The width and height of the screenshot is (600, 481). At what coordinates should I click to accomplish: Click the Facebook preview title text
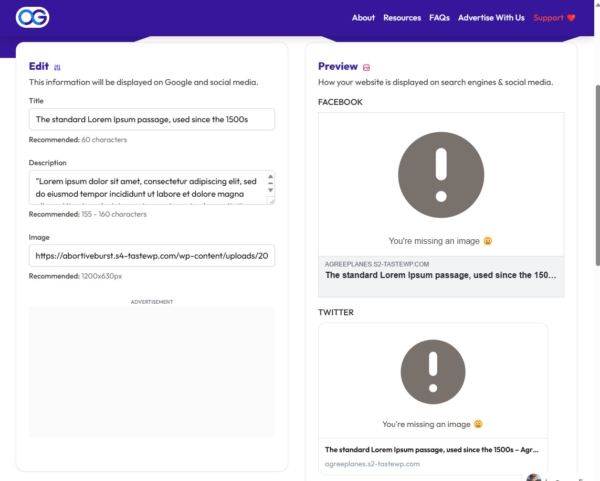click(441, 275)
